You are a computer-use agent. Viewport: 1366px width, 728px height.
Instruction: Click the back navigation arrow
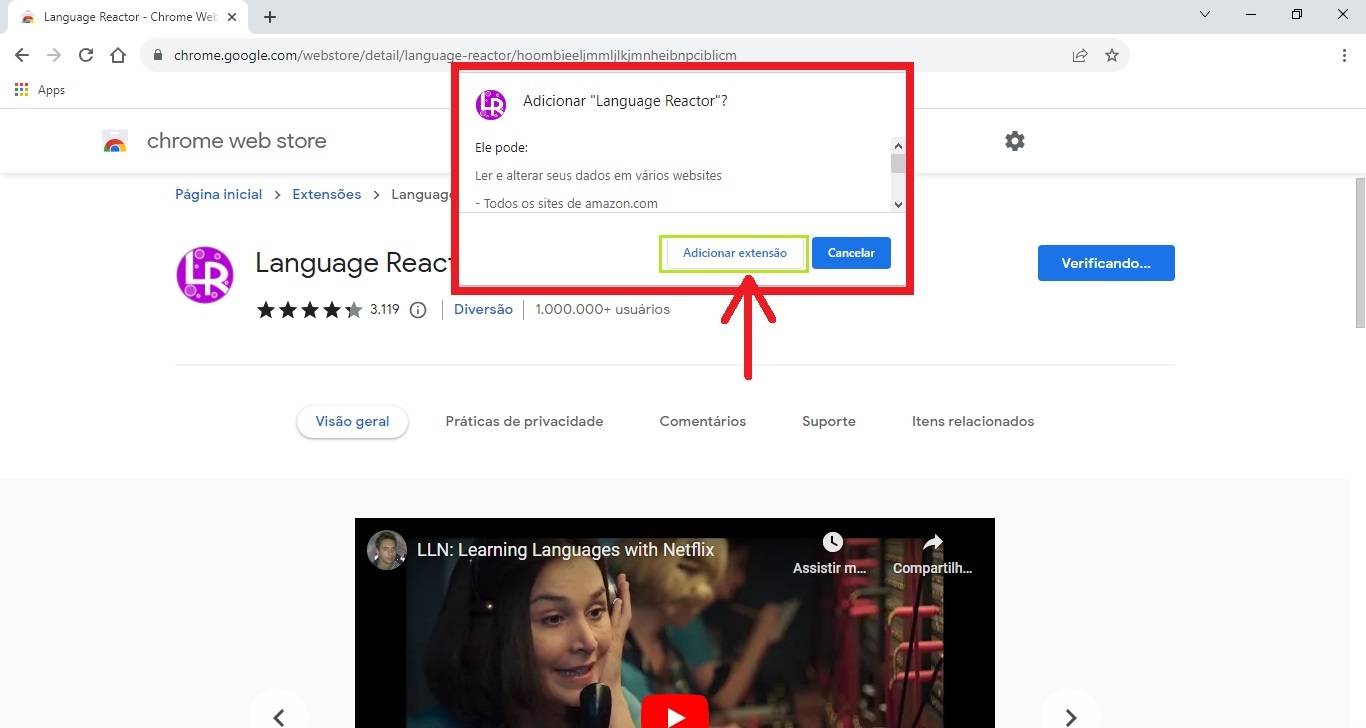click(x=22, y=56)
